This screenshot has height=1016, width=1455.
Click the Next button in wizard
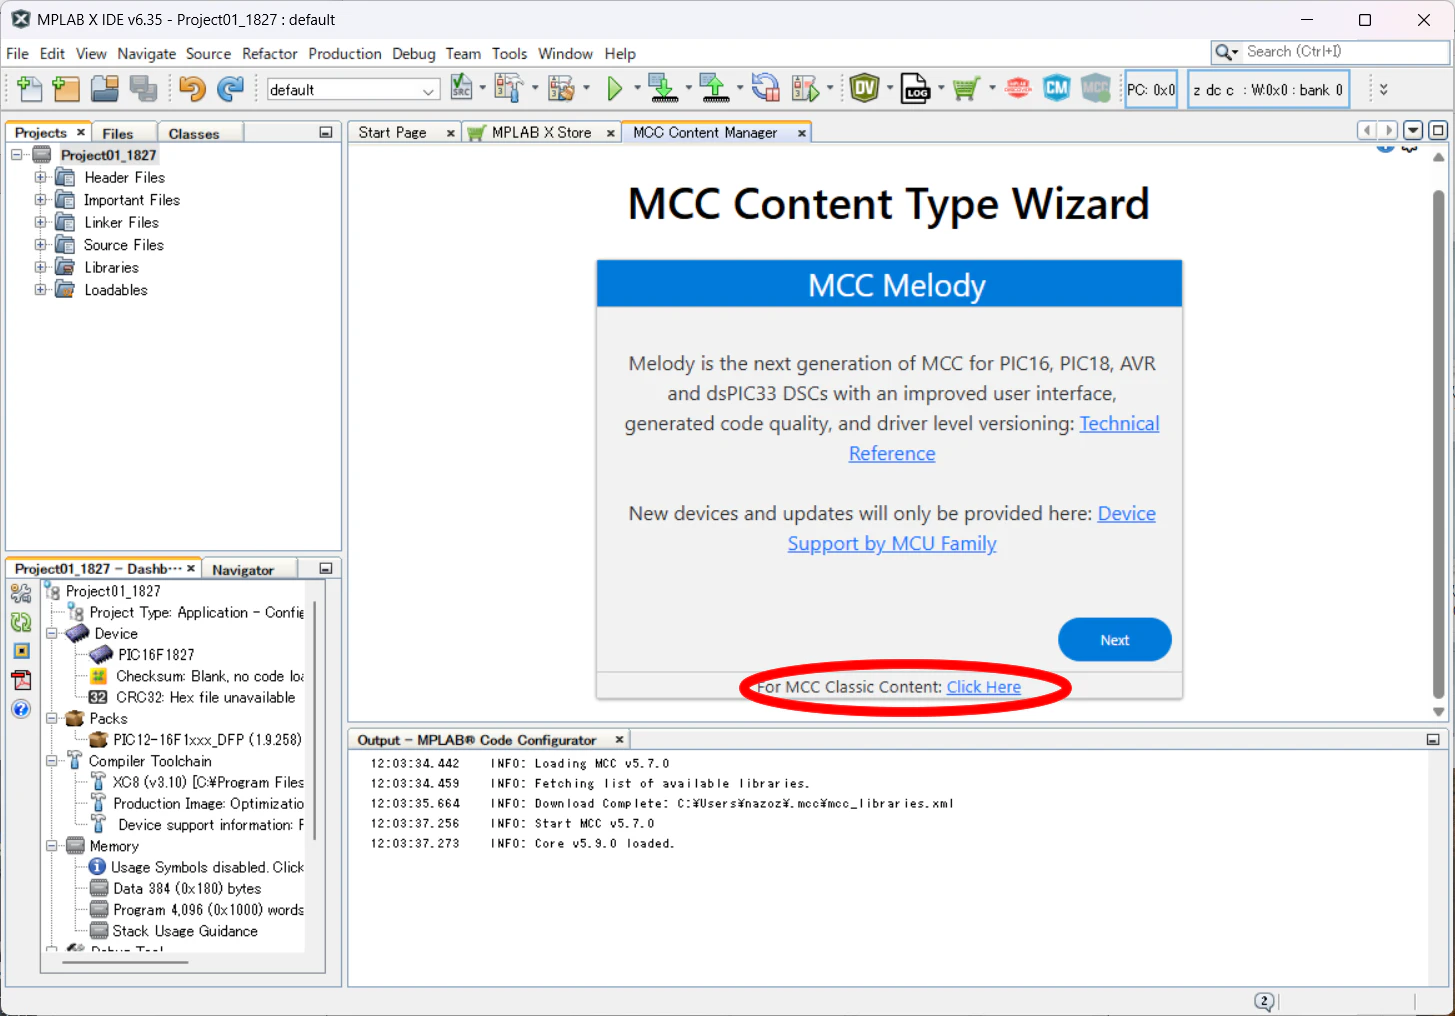pos(1115,640)
